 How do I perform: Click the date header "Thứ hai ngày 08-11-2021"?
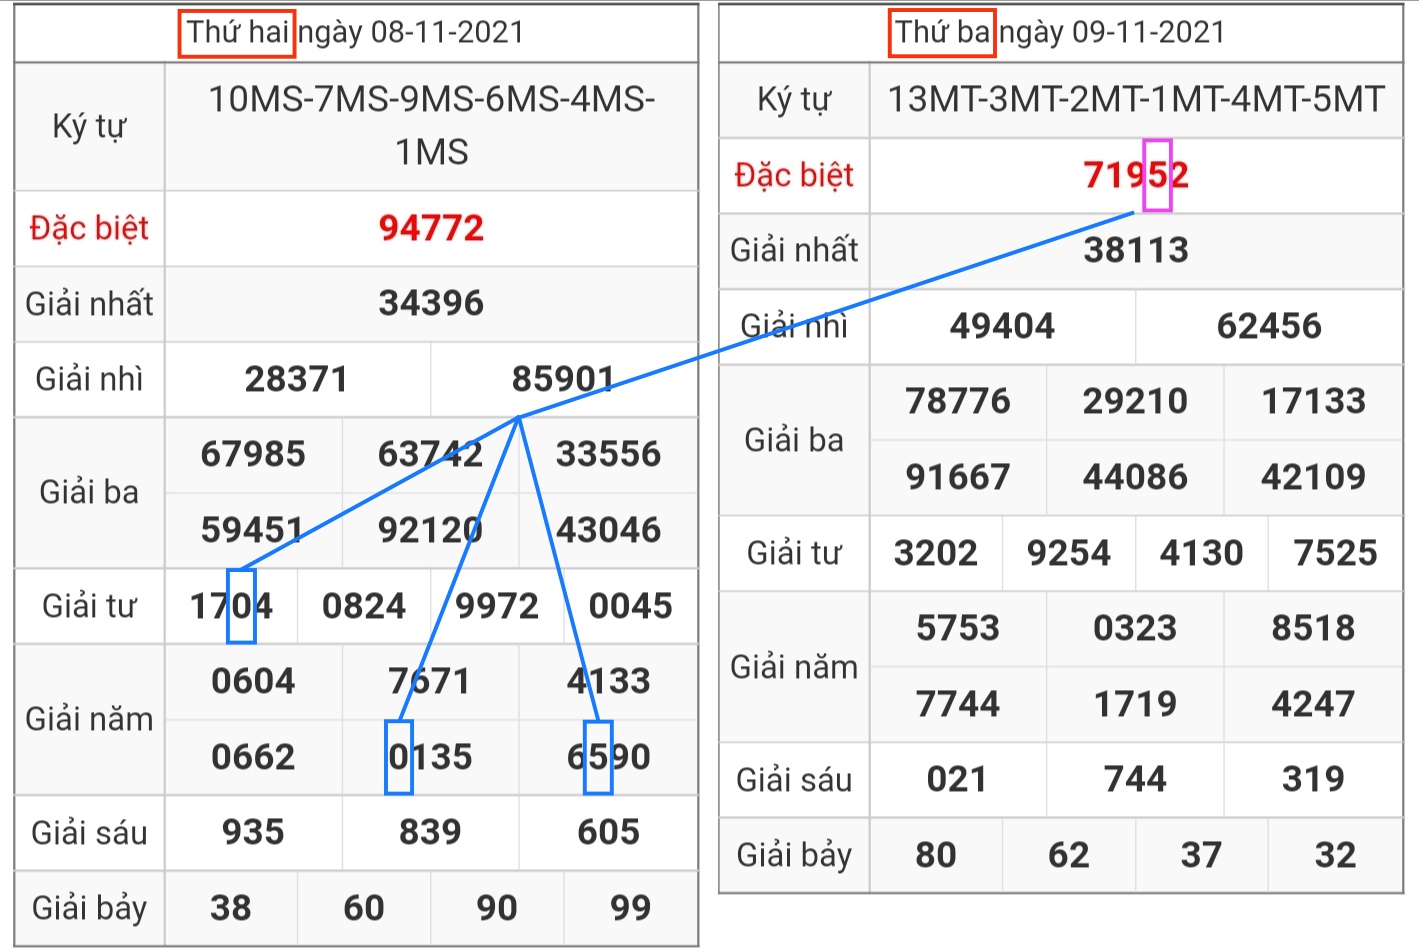pos(356,32)
